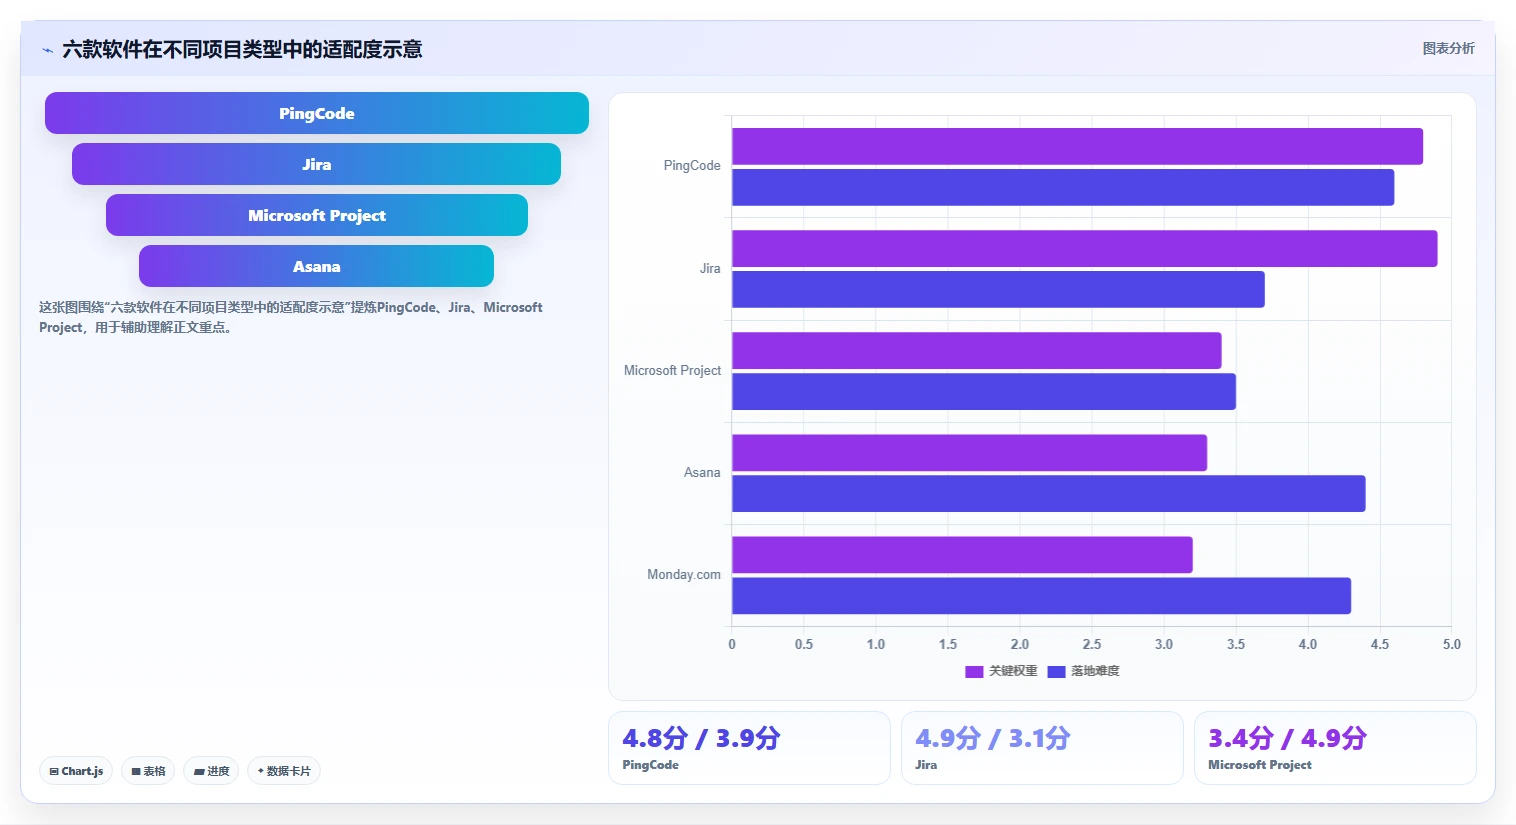
Task: Click the 2.5 x-axis tick label
Action: click(x=1092, y=644)
